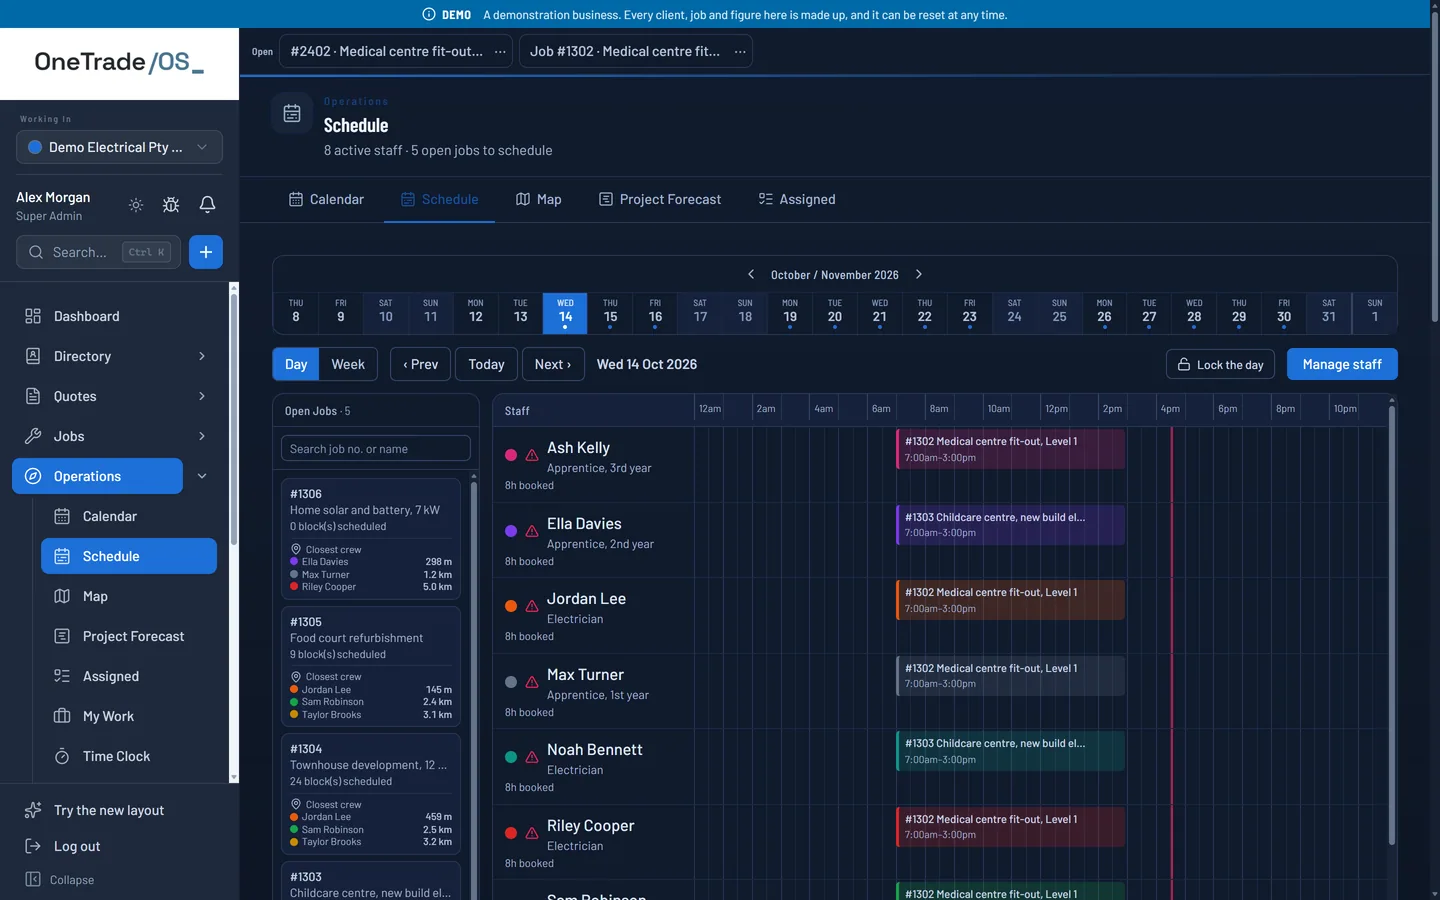1440x900 pixels.
Task: Open options menu for Job #1302 tab
Action: point(740,51)
